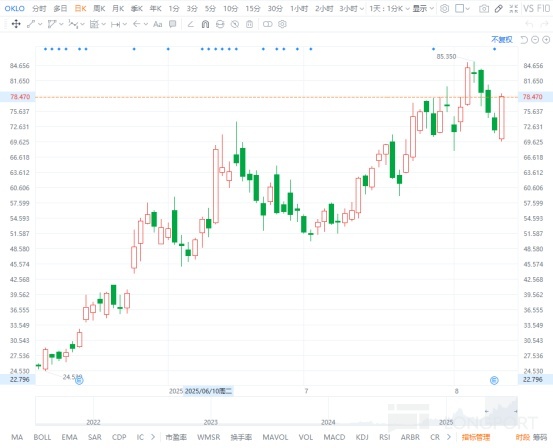Select the arrow annotation tool
The width and height of the screenshot is (553, 448).
pyautogui.click(x=136, y=24)
